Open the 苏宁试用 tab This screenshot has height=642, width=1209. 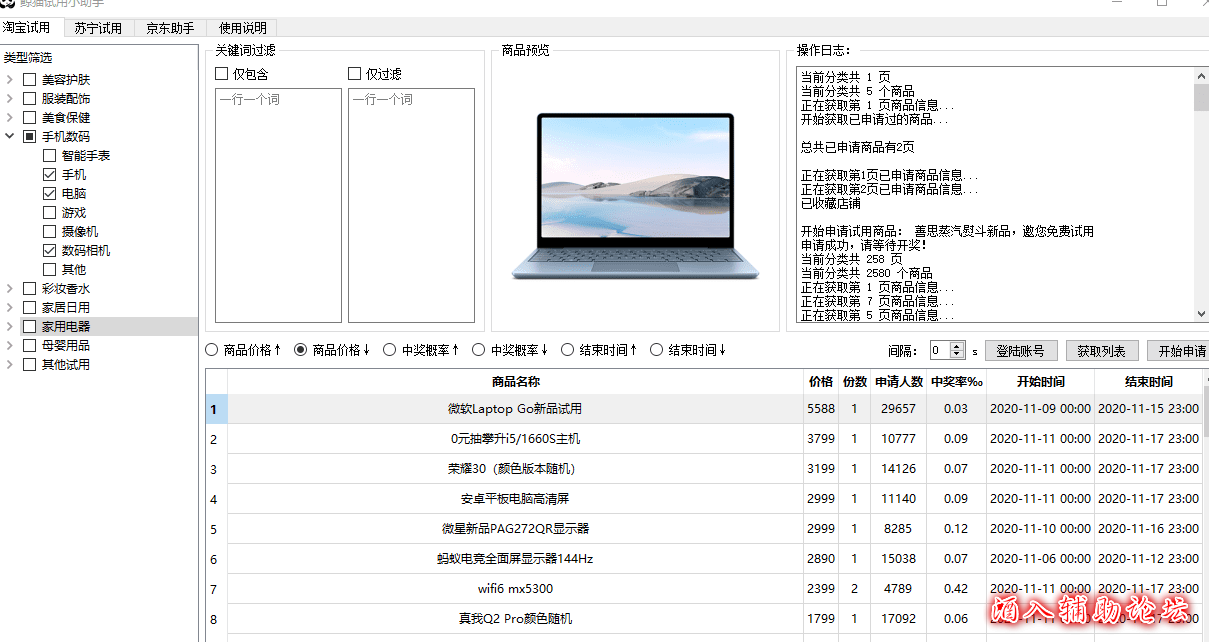click(x=98, y=28)
